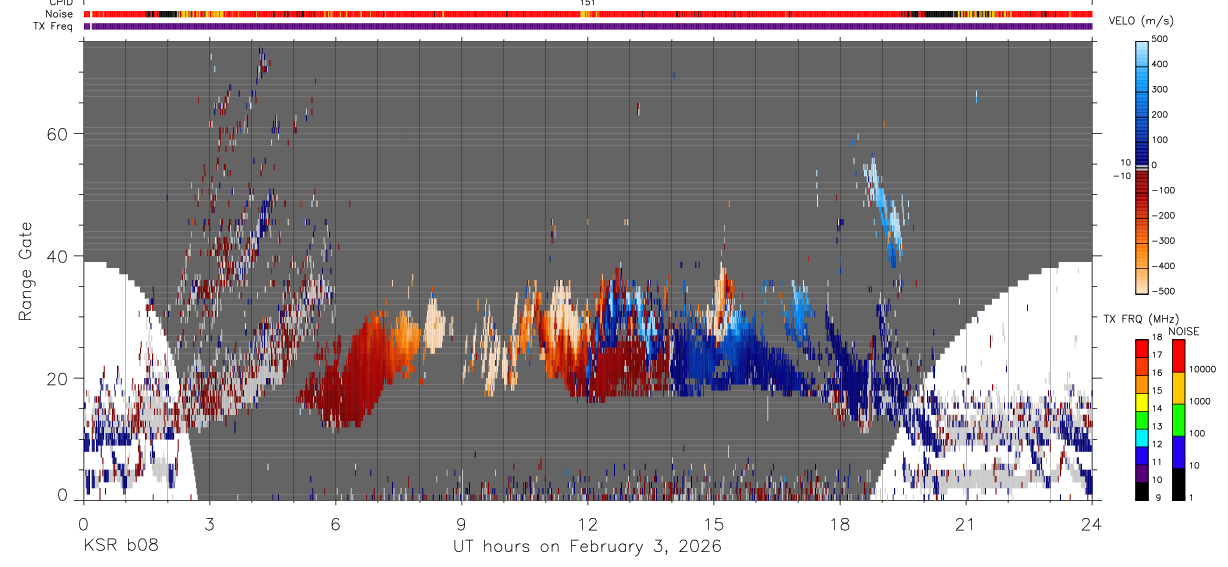Click the purple TX Freq strip above the plot
The height and width of the screenshot is (567, 1228).
pos(588,26)
